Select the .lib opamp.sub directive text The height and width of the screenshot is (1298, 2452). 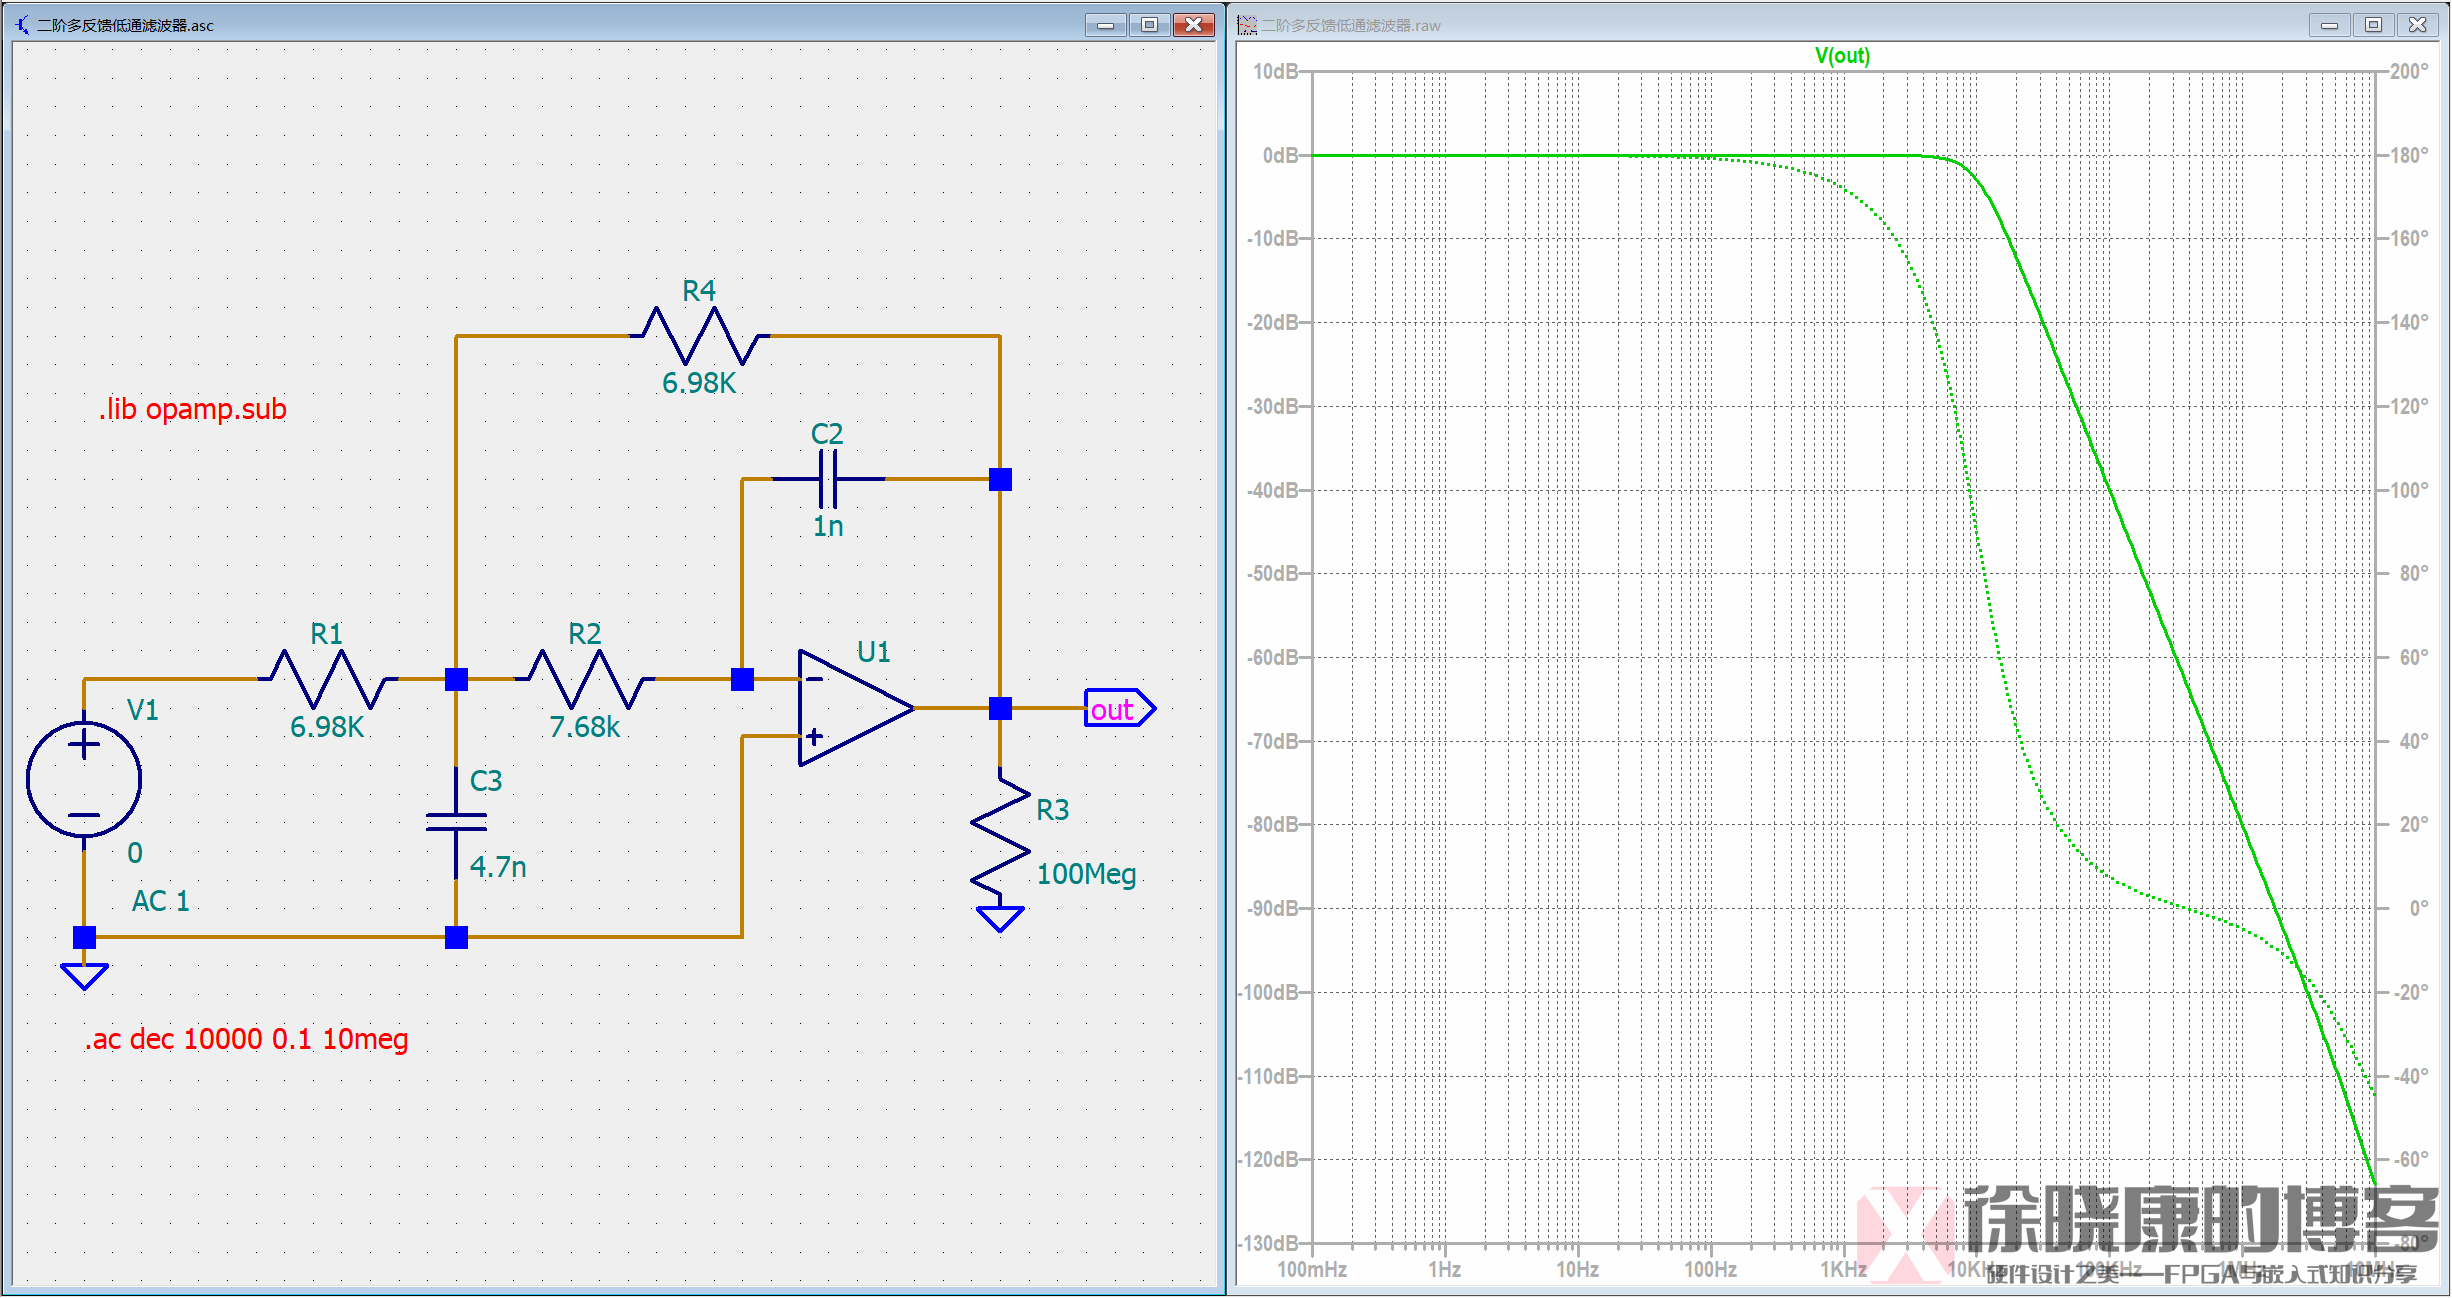[192, 409]
